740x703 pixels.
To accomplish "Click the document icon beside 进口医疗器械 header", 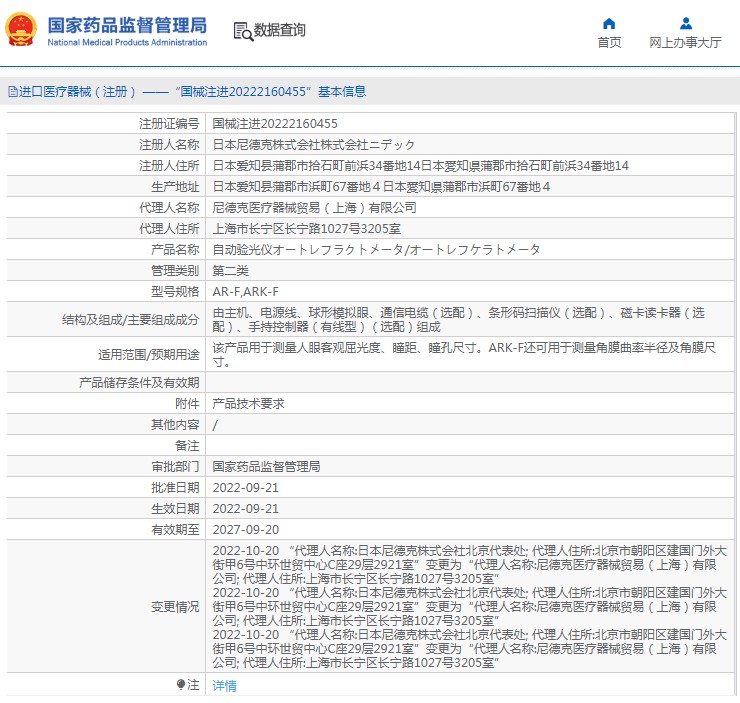I will 12,92.
